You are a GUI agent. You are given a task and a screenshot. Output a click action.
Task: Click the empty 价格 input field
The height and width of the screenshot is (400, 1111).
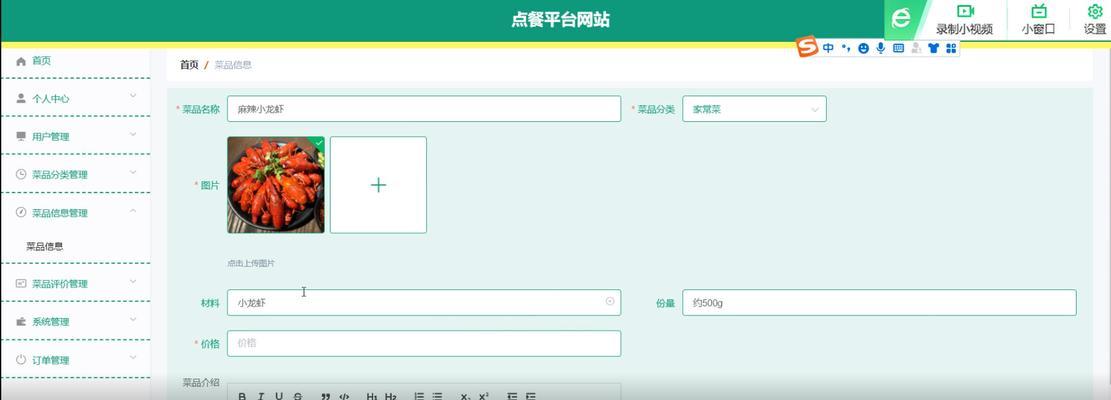[x=424, y=343]
